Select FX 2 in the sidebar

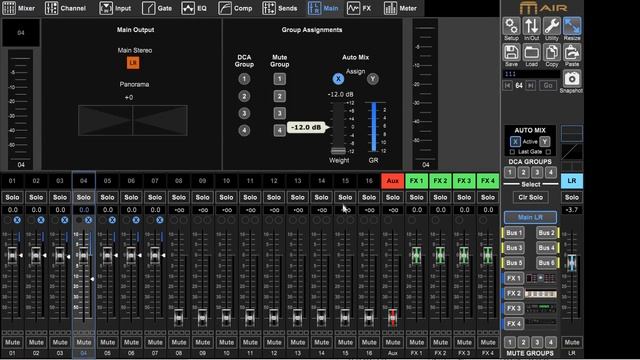coord(513,293)
